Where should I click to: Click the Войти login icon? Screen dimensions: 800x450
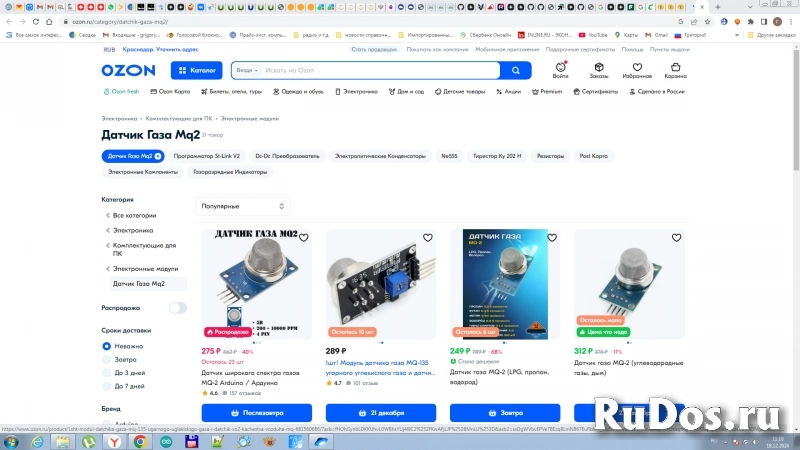[560, 68]
